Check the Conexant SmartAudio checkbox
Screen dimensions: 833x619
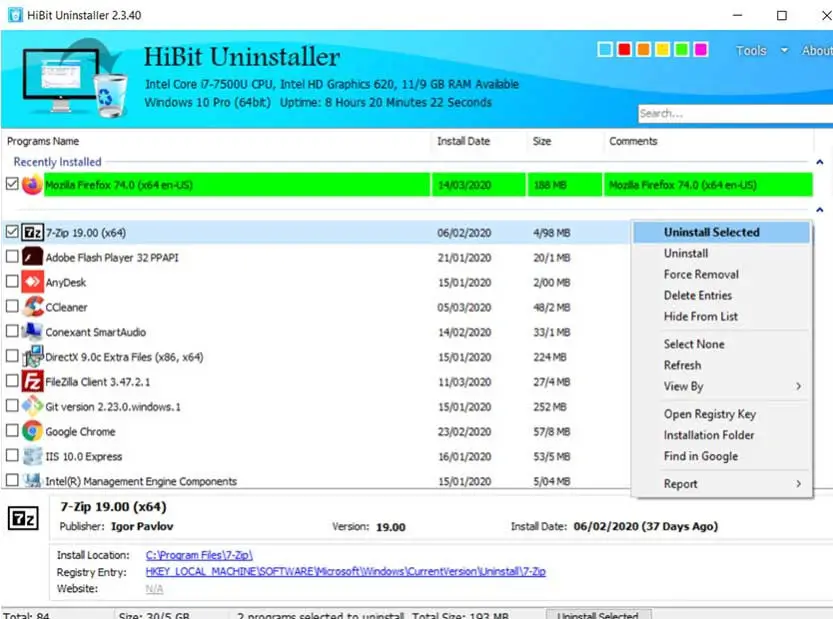pos(12,331)
